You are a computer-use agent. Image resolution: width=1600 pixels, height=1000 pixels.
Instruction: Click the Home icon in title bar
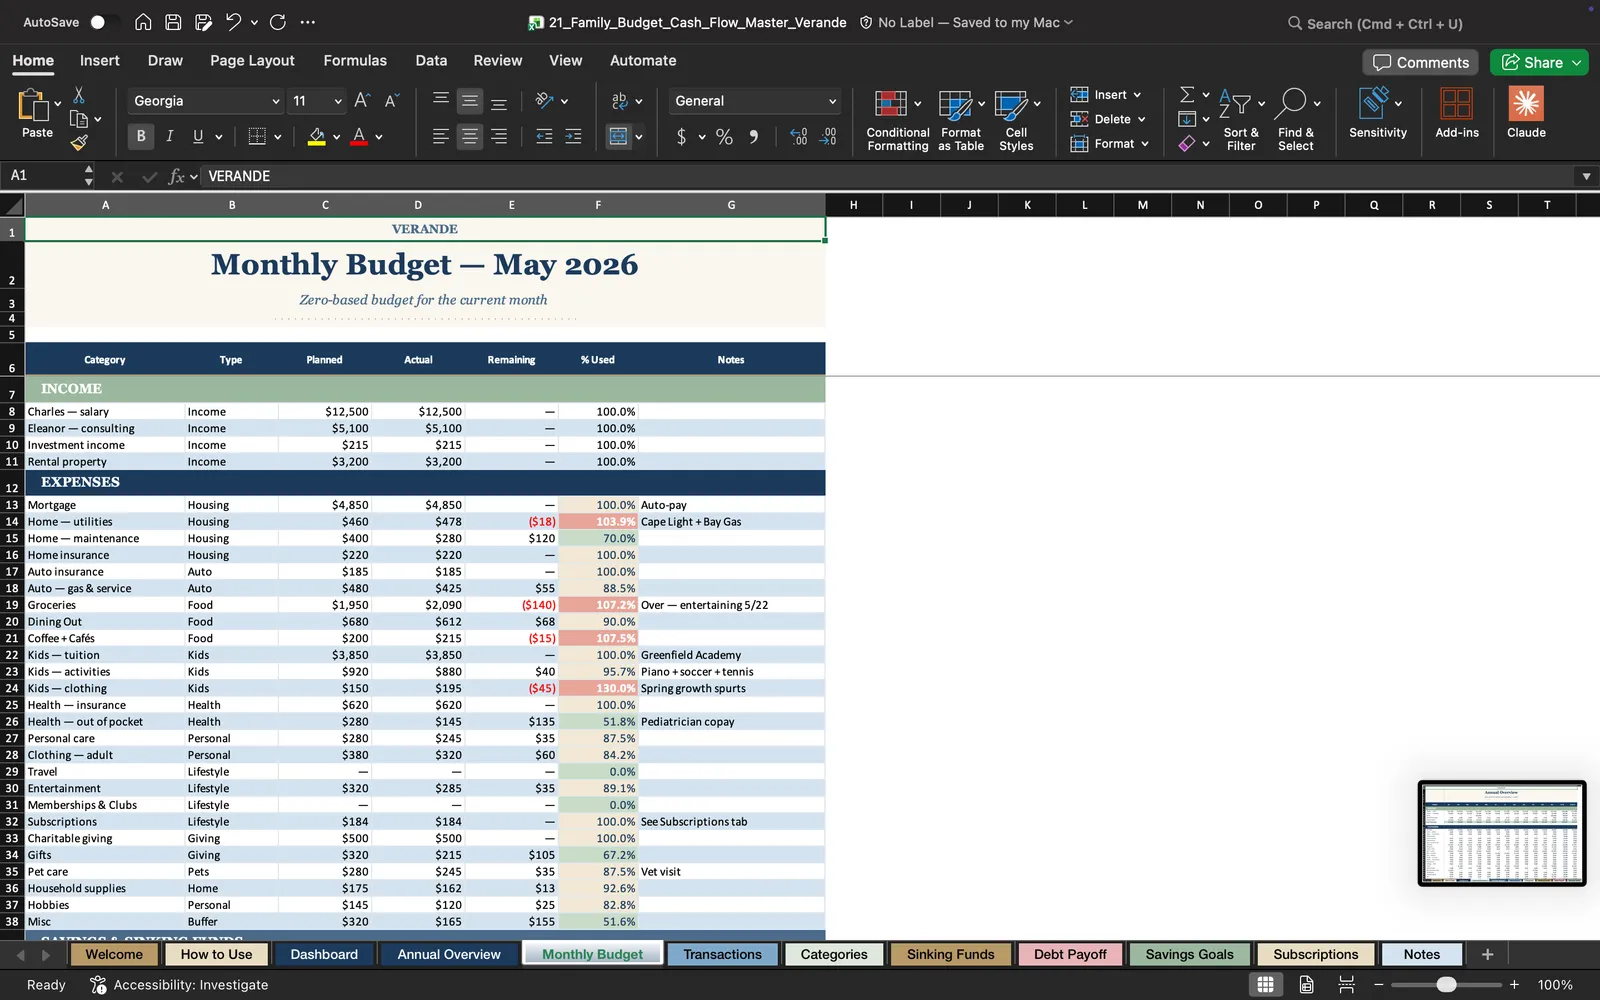tap(143, 22)
